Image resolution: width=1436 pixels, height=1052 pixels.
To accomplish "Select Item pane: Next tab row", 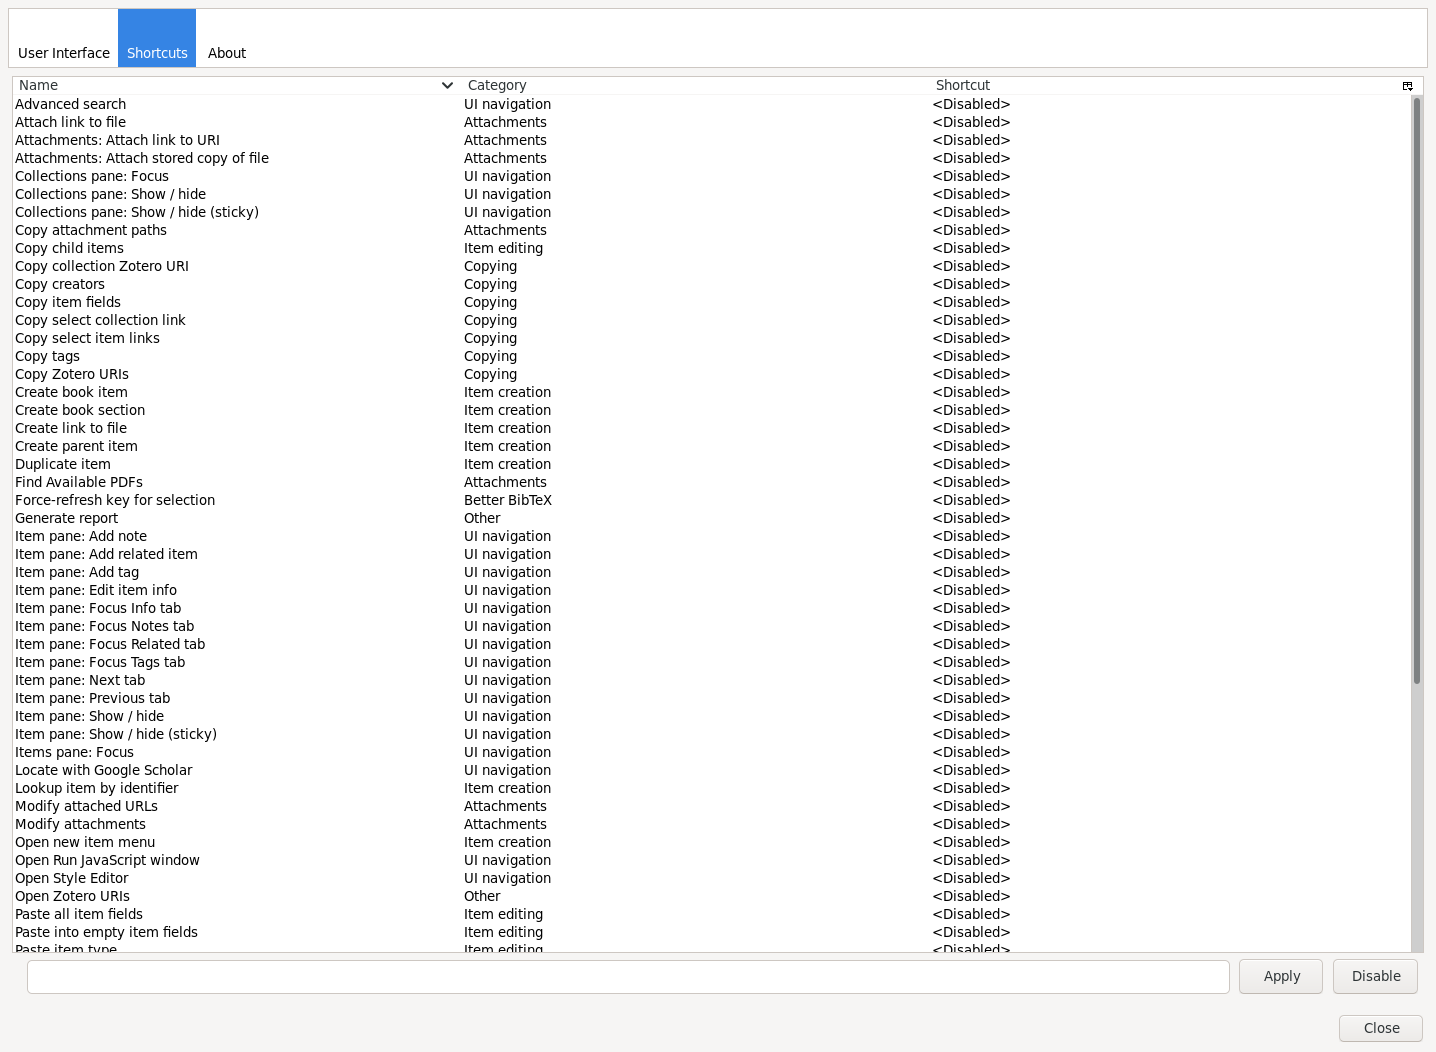I will click(711, 680).
